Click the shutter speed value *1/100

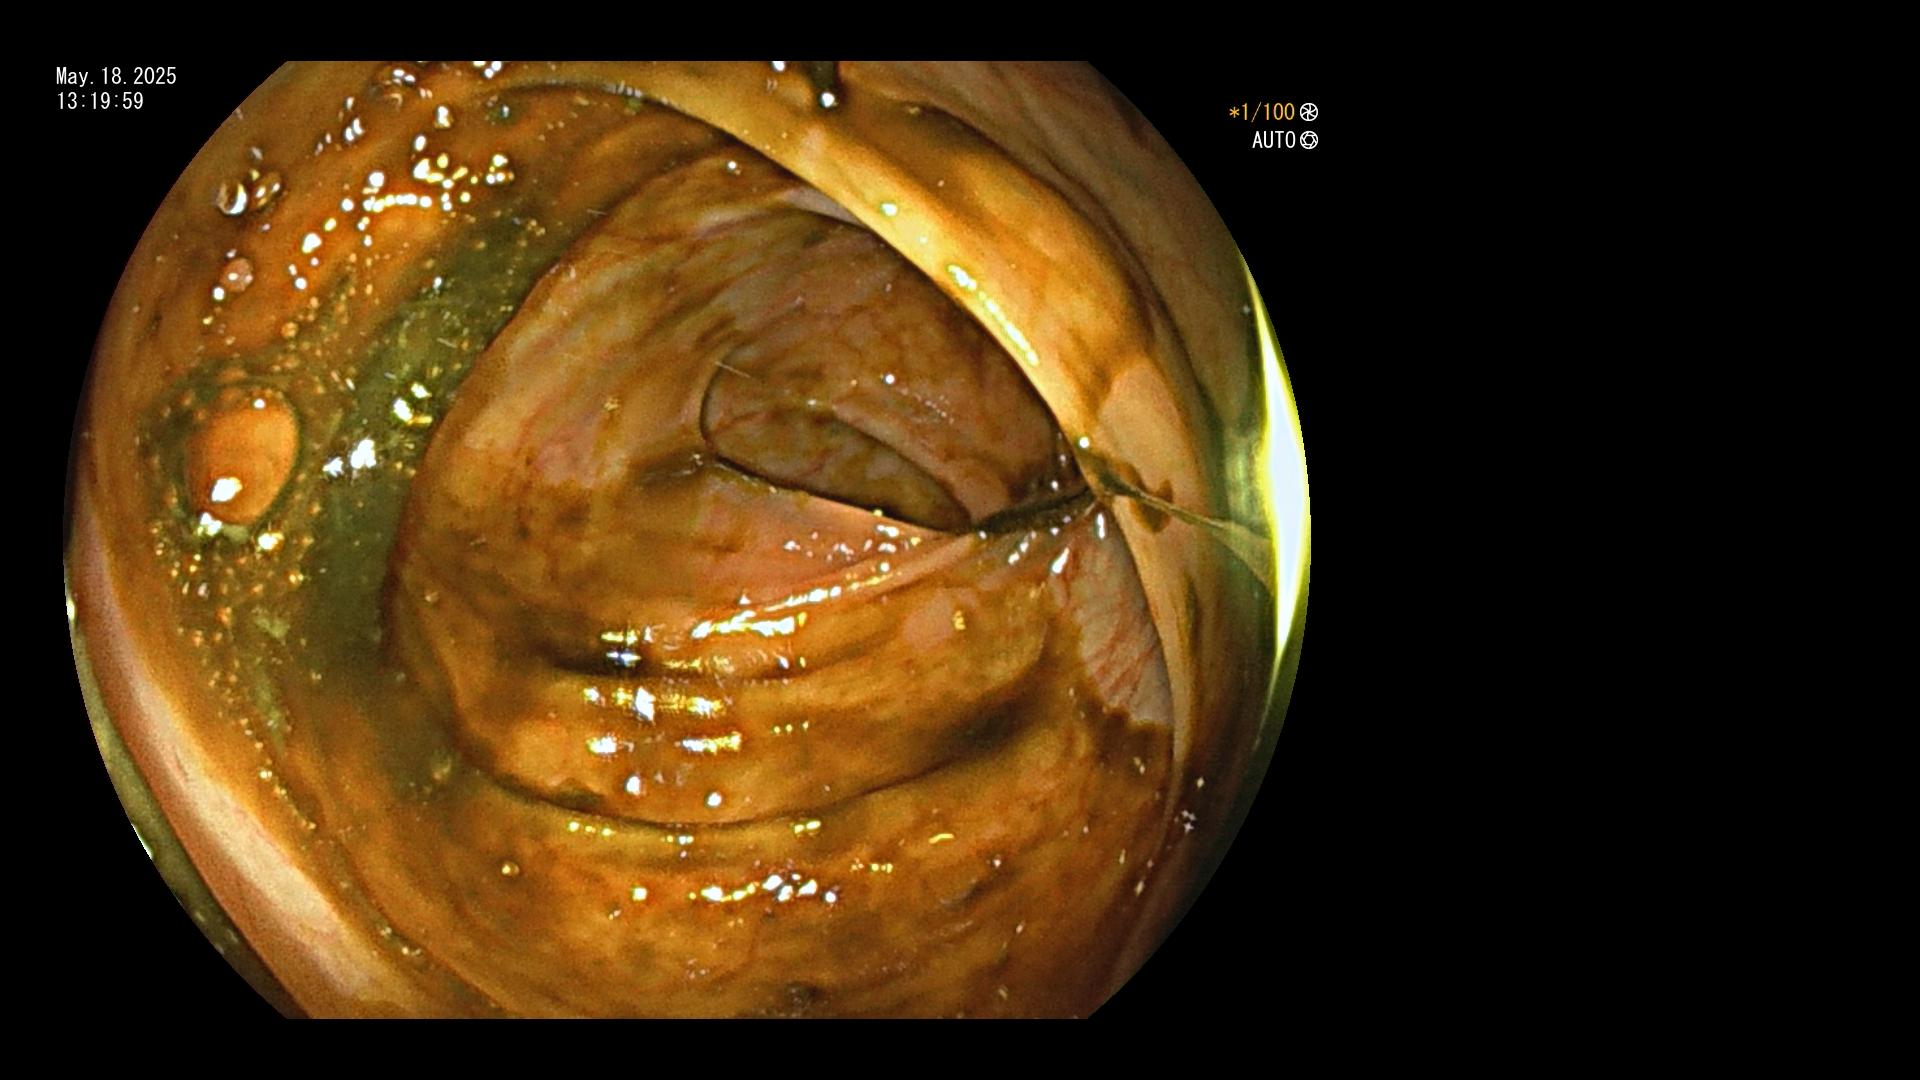coord(1262,112)
